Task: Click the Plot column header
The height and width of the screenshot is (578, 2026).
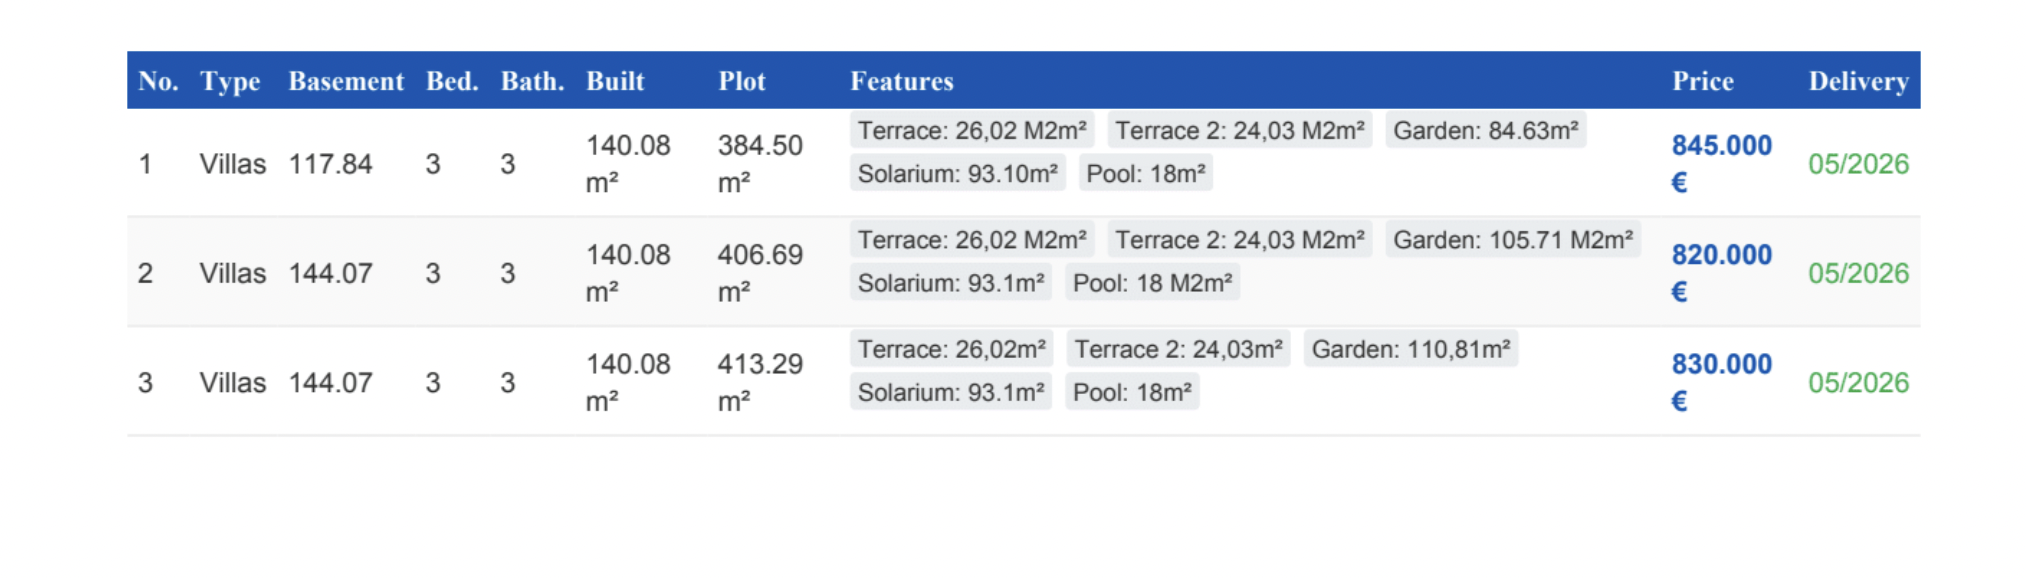Action: pos(742,81)
